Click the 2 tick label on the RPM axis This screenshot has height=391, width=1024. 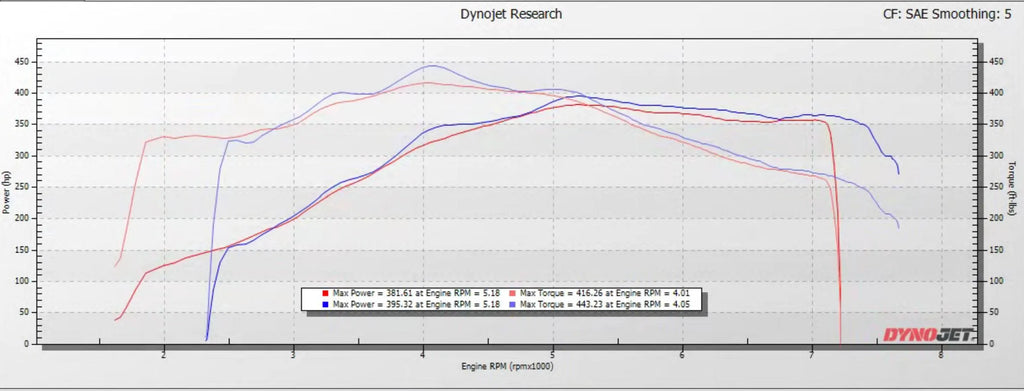pyautogui.click(x=164, y=355)
